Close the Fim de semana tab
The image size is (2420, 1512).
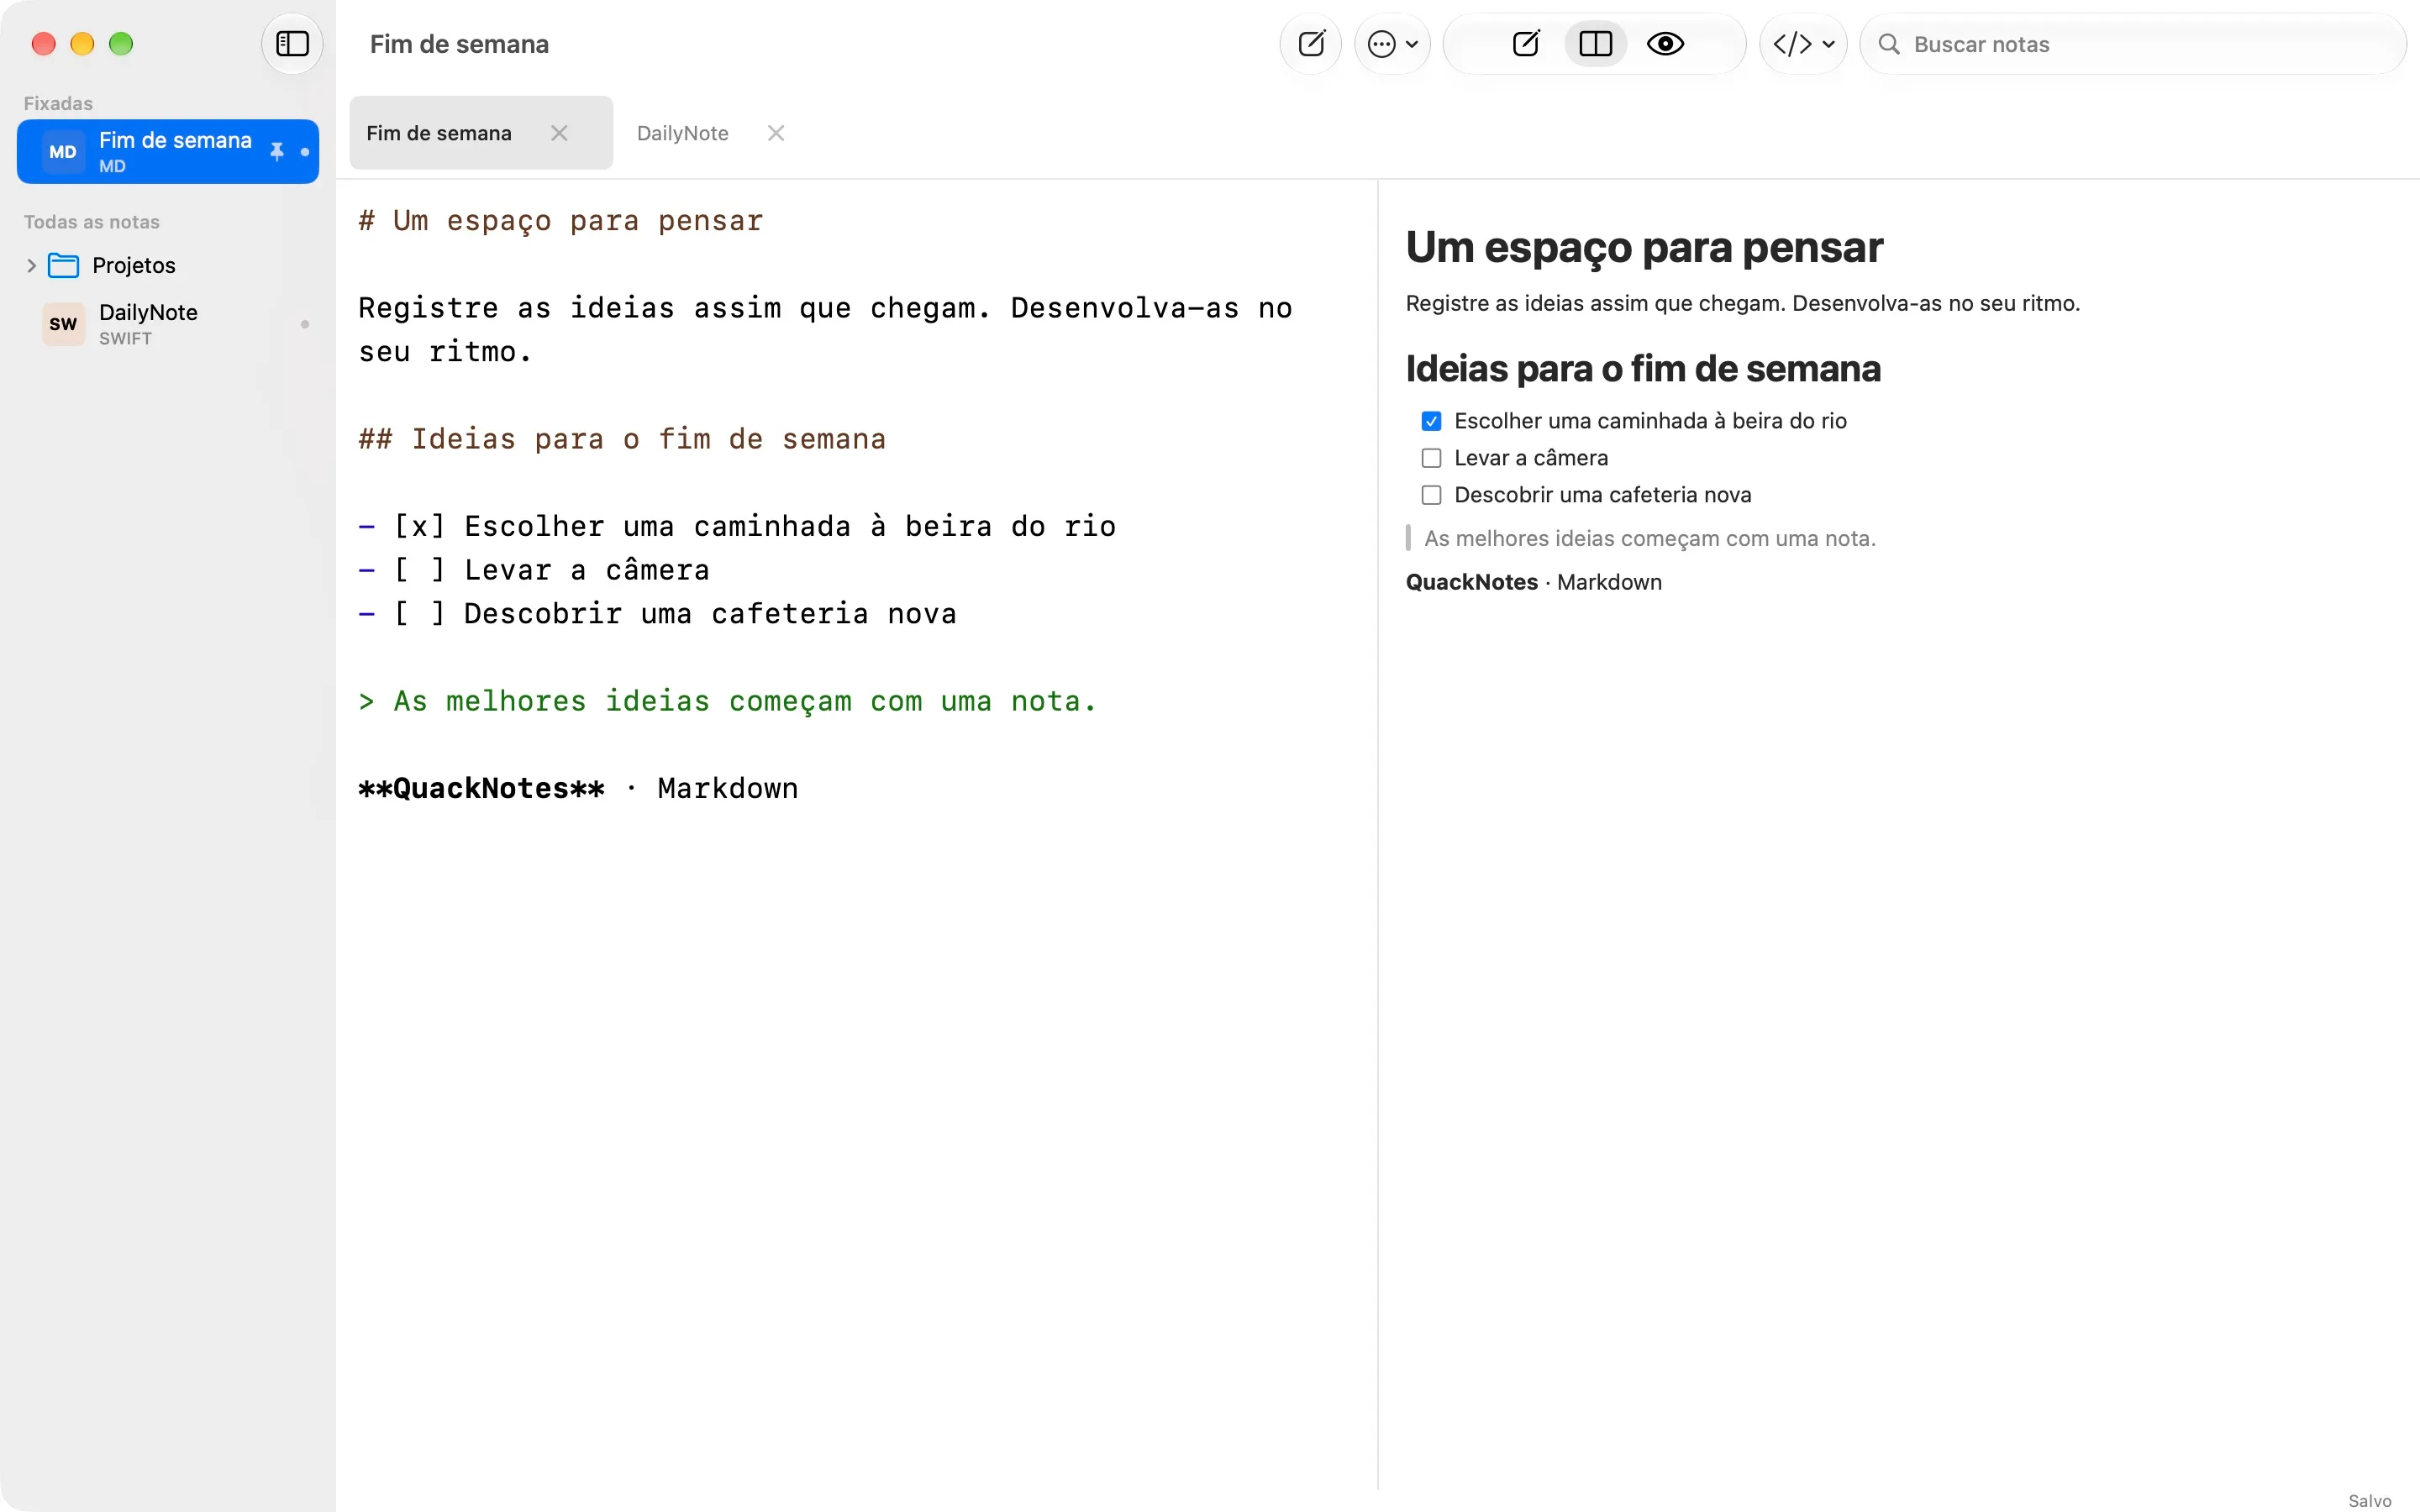(x=559, y=133)
